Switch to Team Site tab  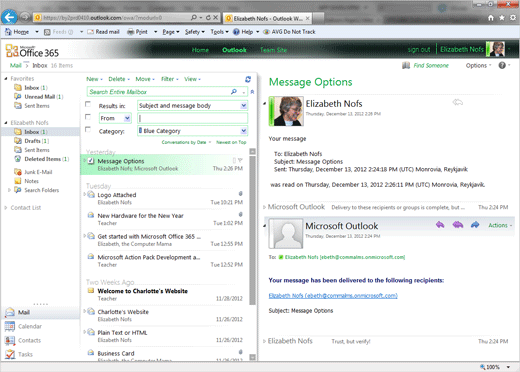(x=273, y=50)
